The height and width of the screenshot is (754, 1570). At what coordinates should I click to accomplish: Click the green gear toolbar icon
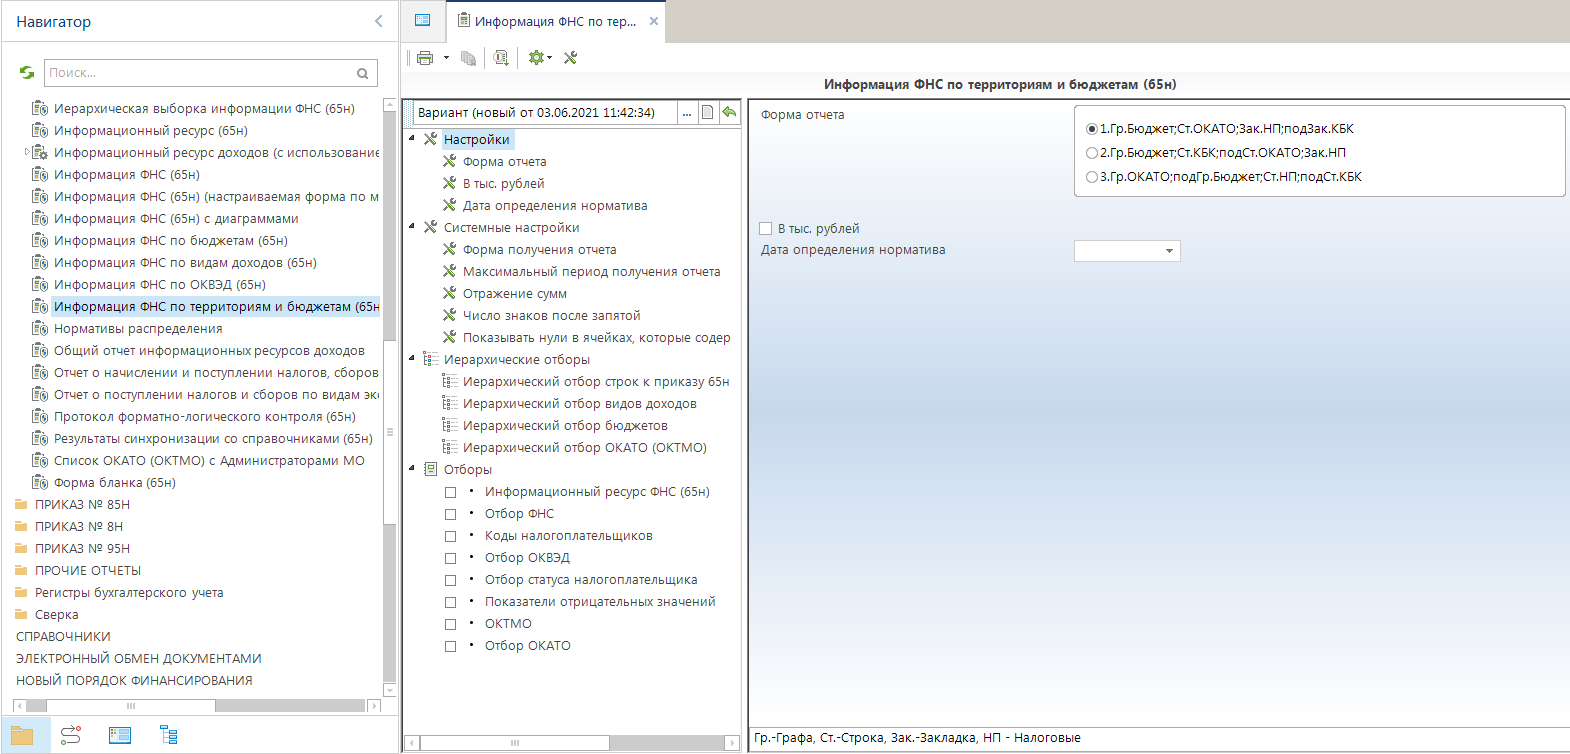[536, 58]
